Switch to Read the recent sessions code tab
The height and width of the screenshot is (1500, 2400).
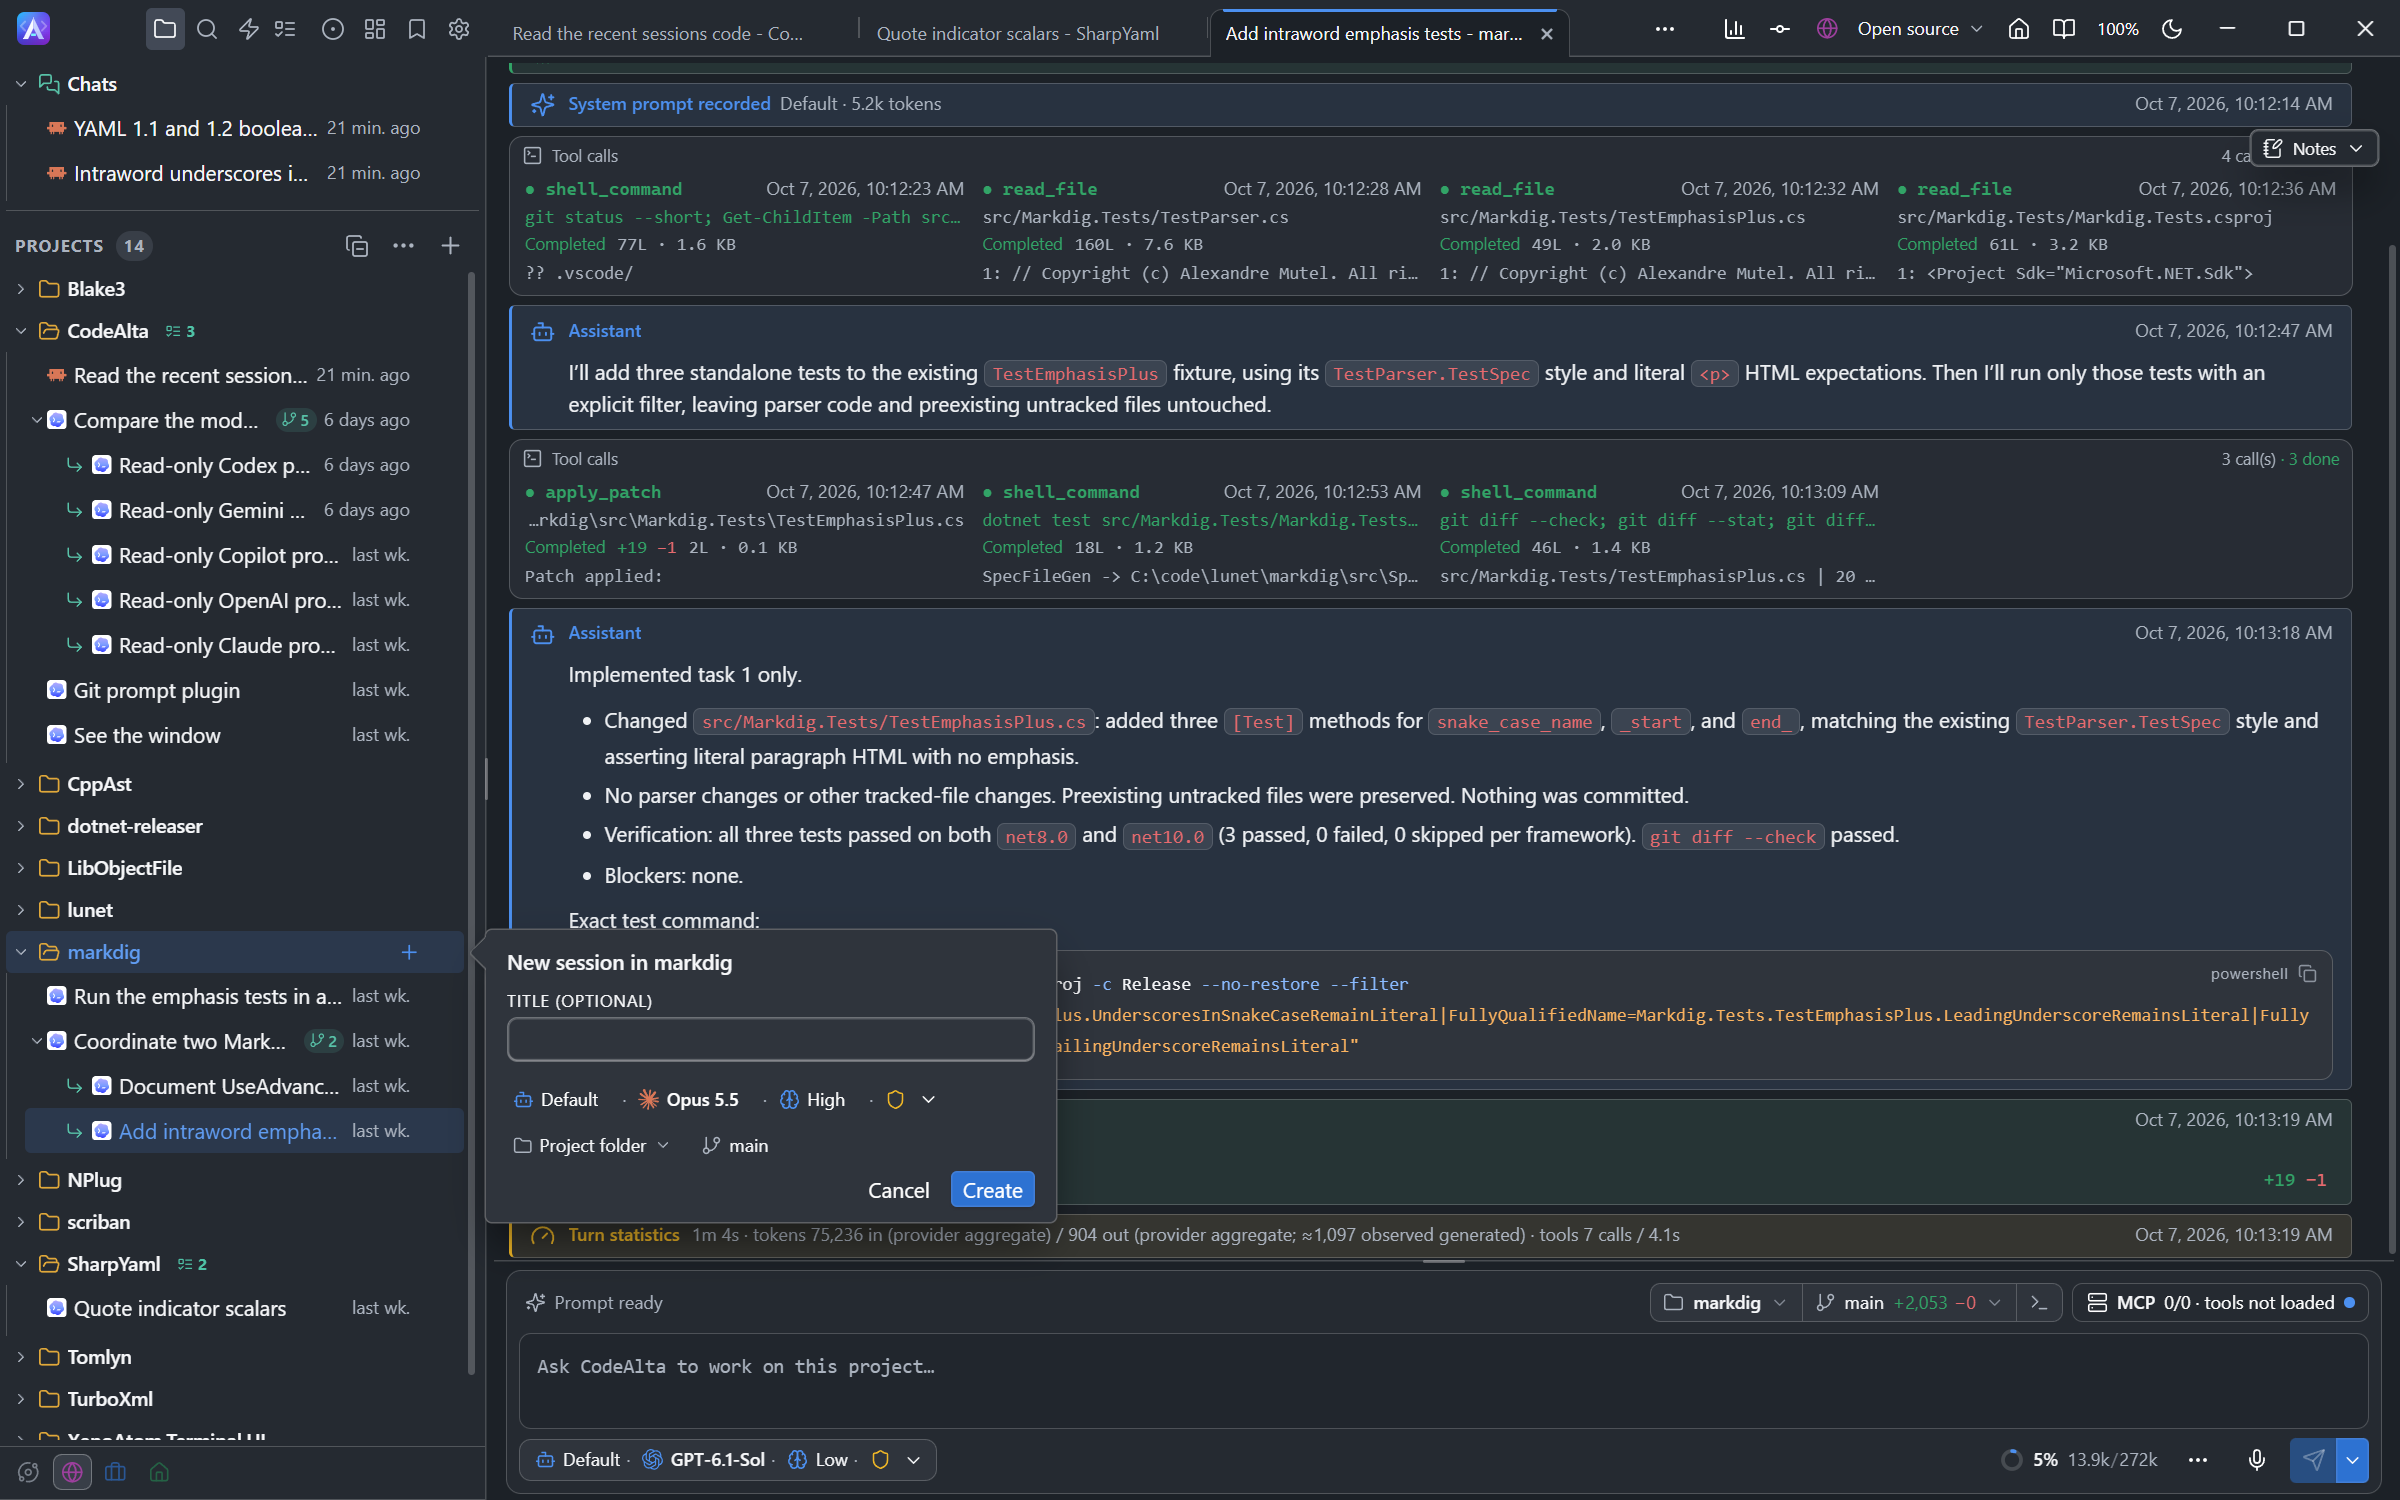click(658, 34)
